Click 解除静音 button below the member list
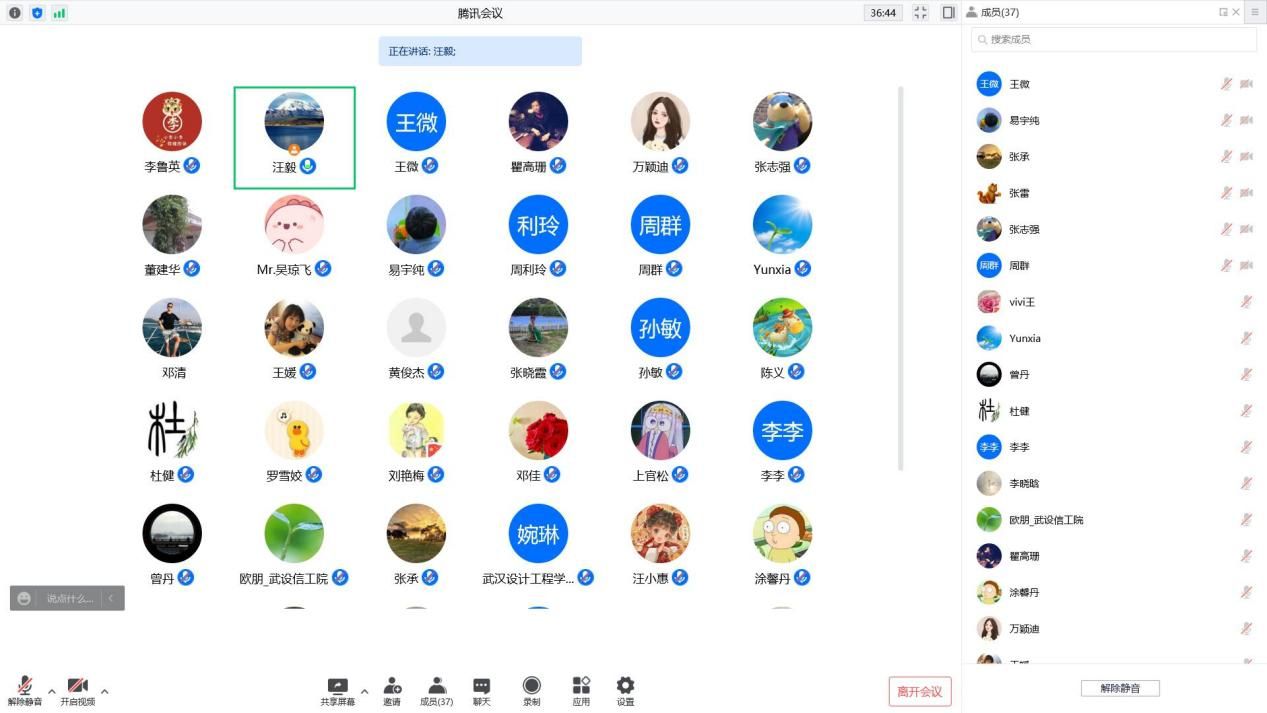1267x713 pixels. pyautogui.click(x=1119, y=688)
